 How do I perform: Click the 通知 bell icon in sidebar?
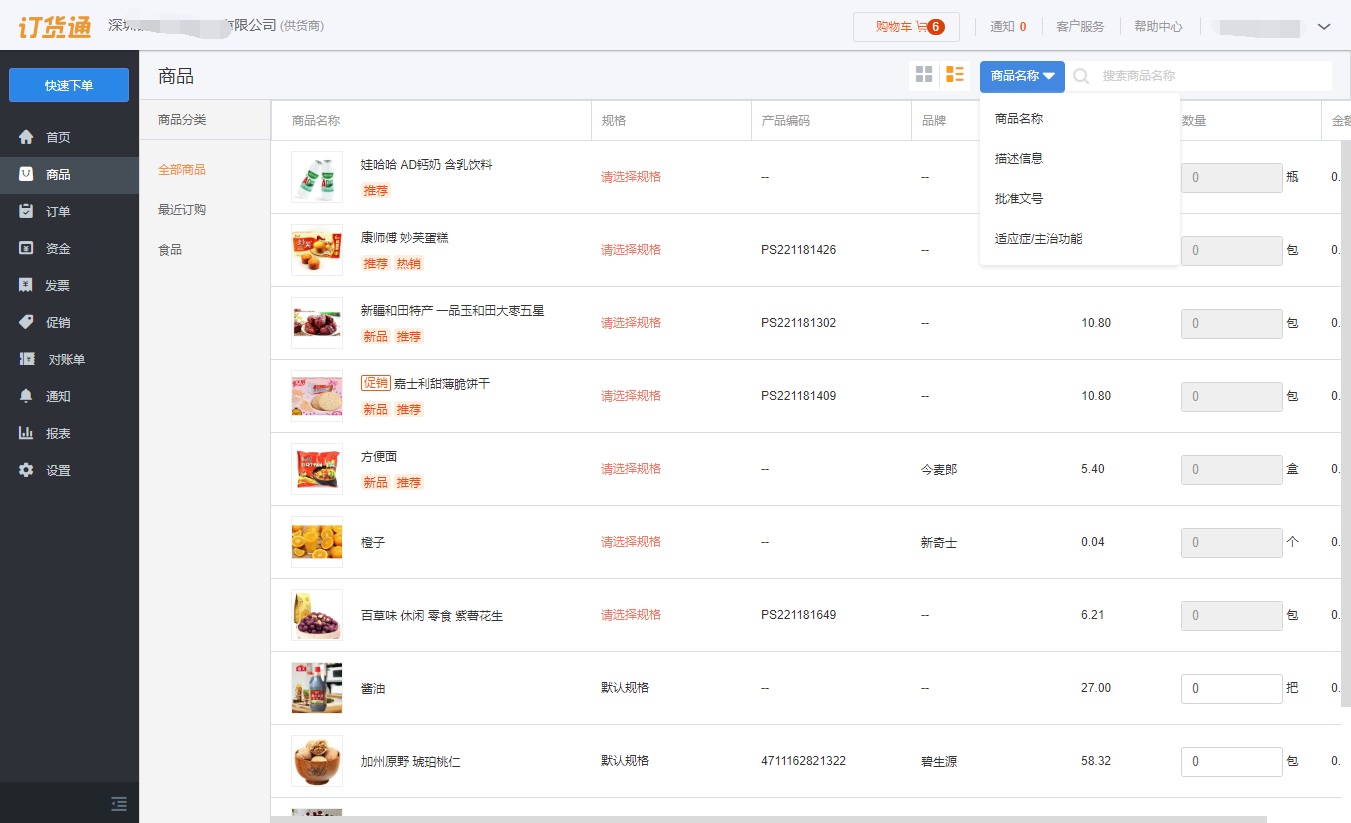26,396
